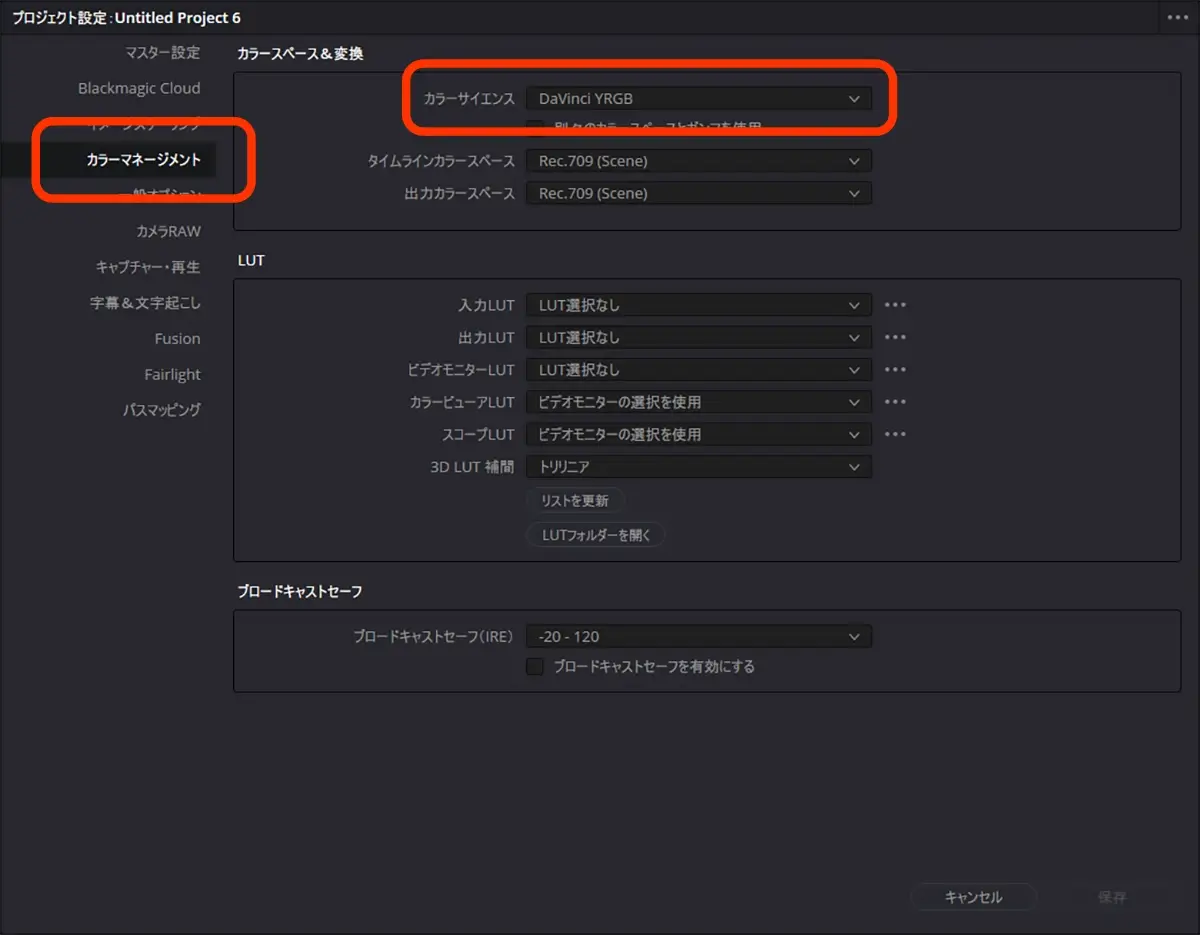Viewport: 1200px width, 935px height.
Task: Open options menu beside スコープLUT
Action: (x=895, y=433)
